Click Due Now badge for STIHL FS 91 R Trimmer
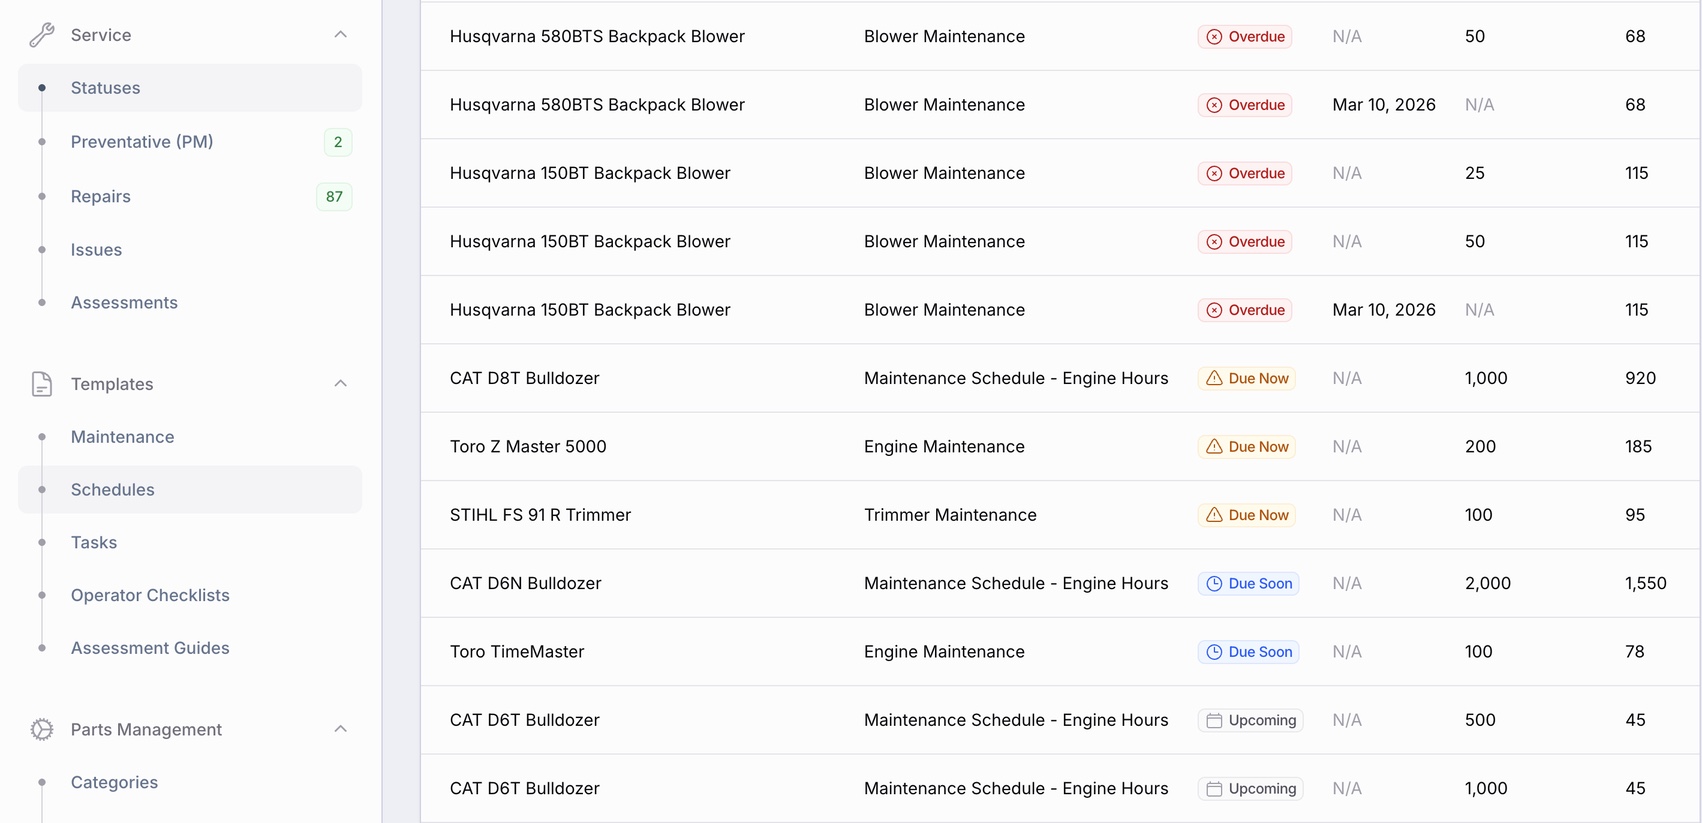Image resolution: width=1702 pixels, height=823 pixels. click(1247, 515)
